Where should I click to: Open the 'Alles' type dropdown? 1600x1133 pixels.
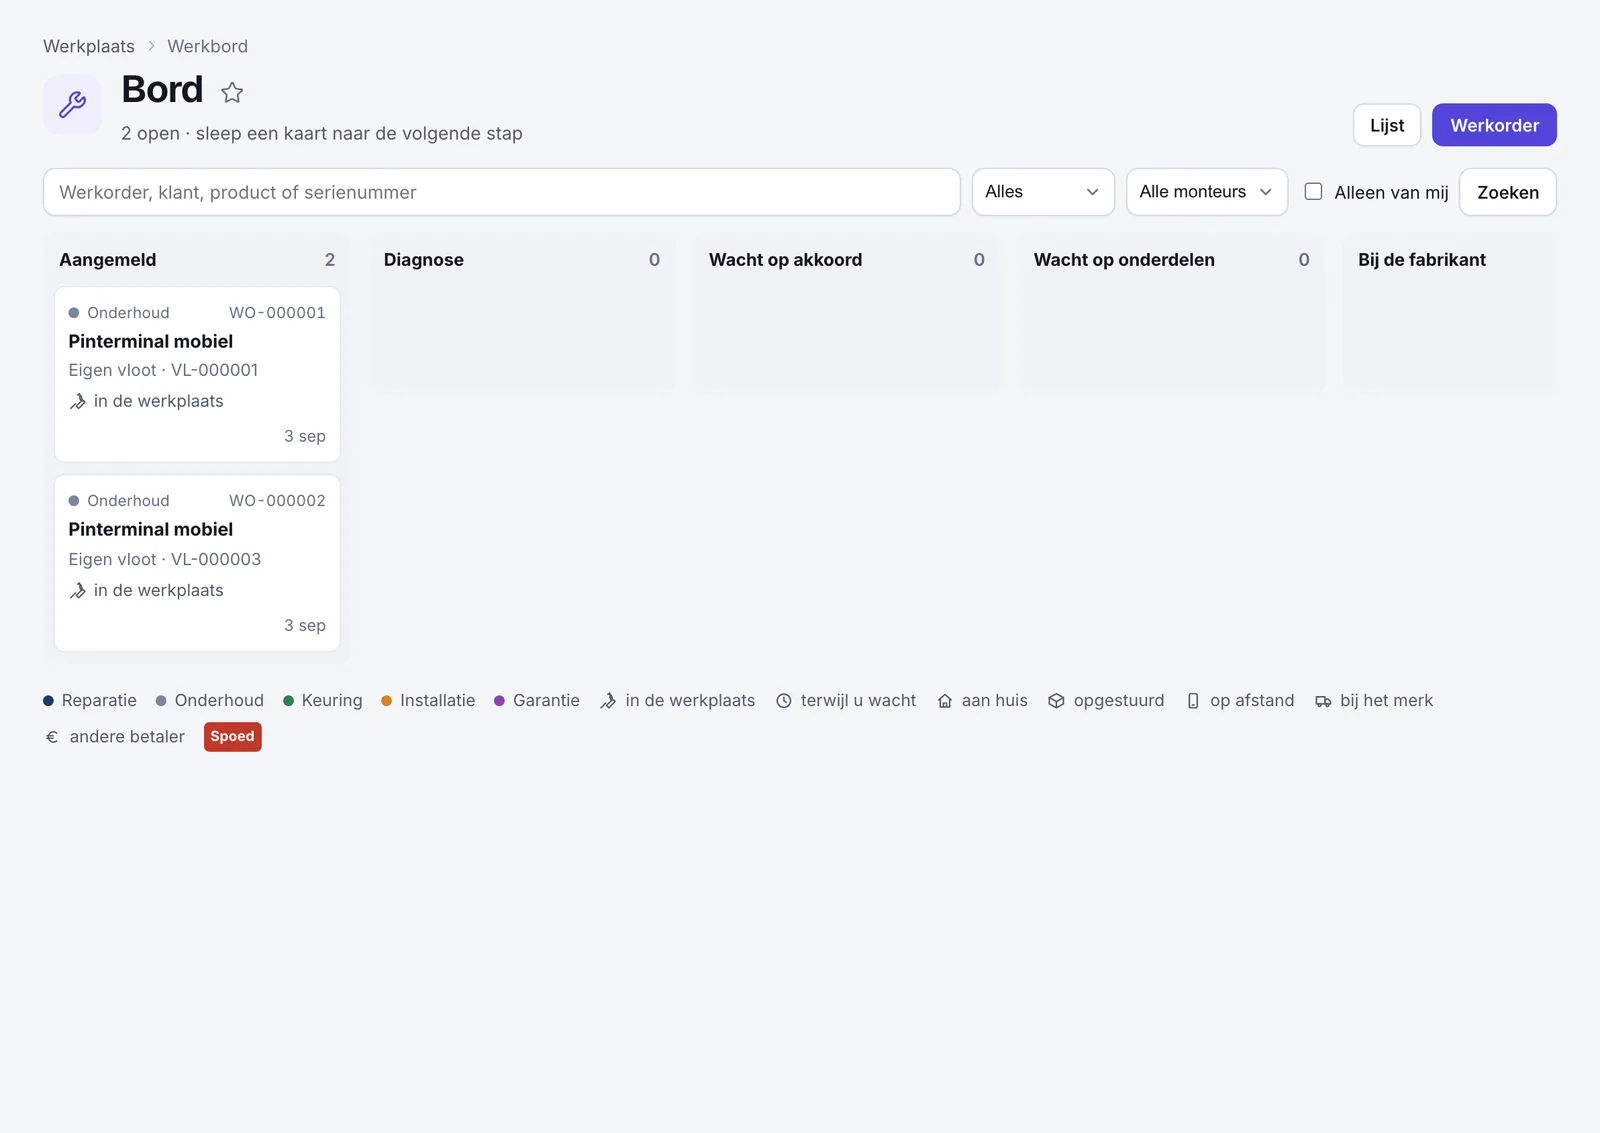tap(1043, 192)
